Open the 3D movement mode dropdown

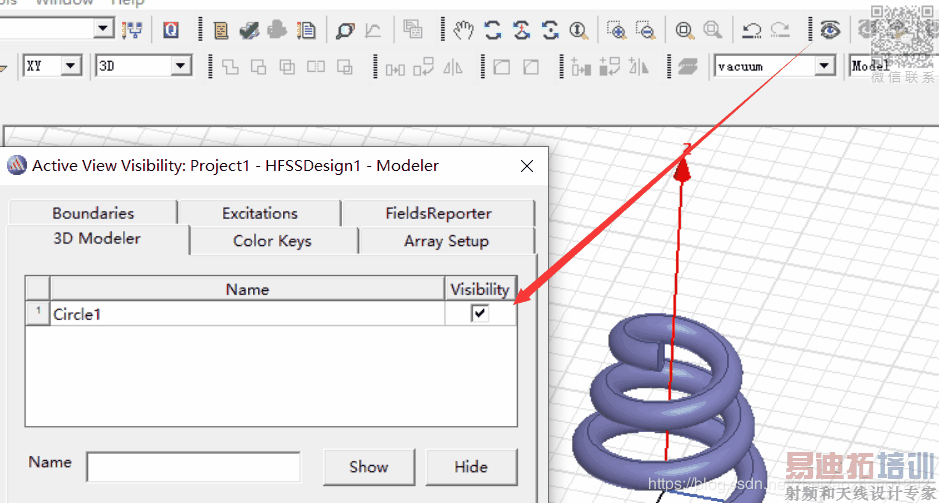click(181, 66)
